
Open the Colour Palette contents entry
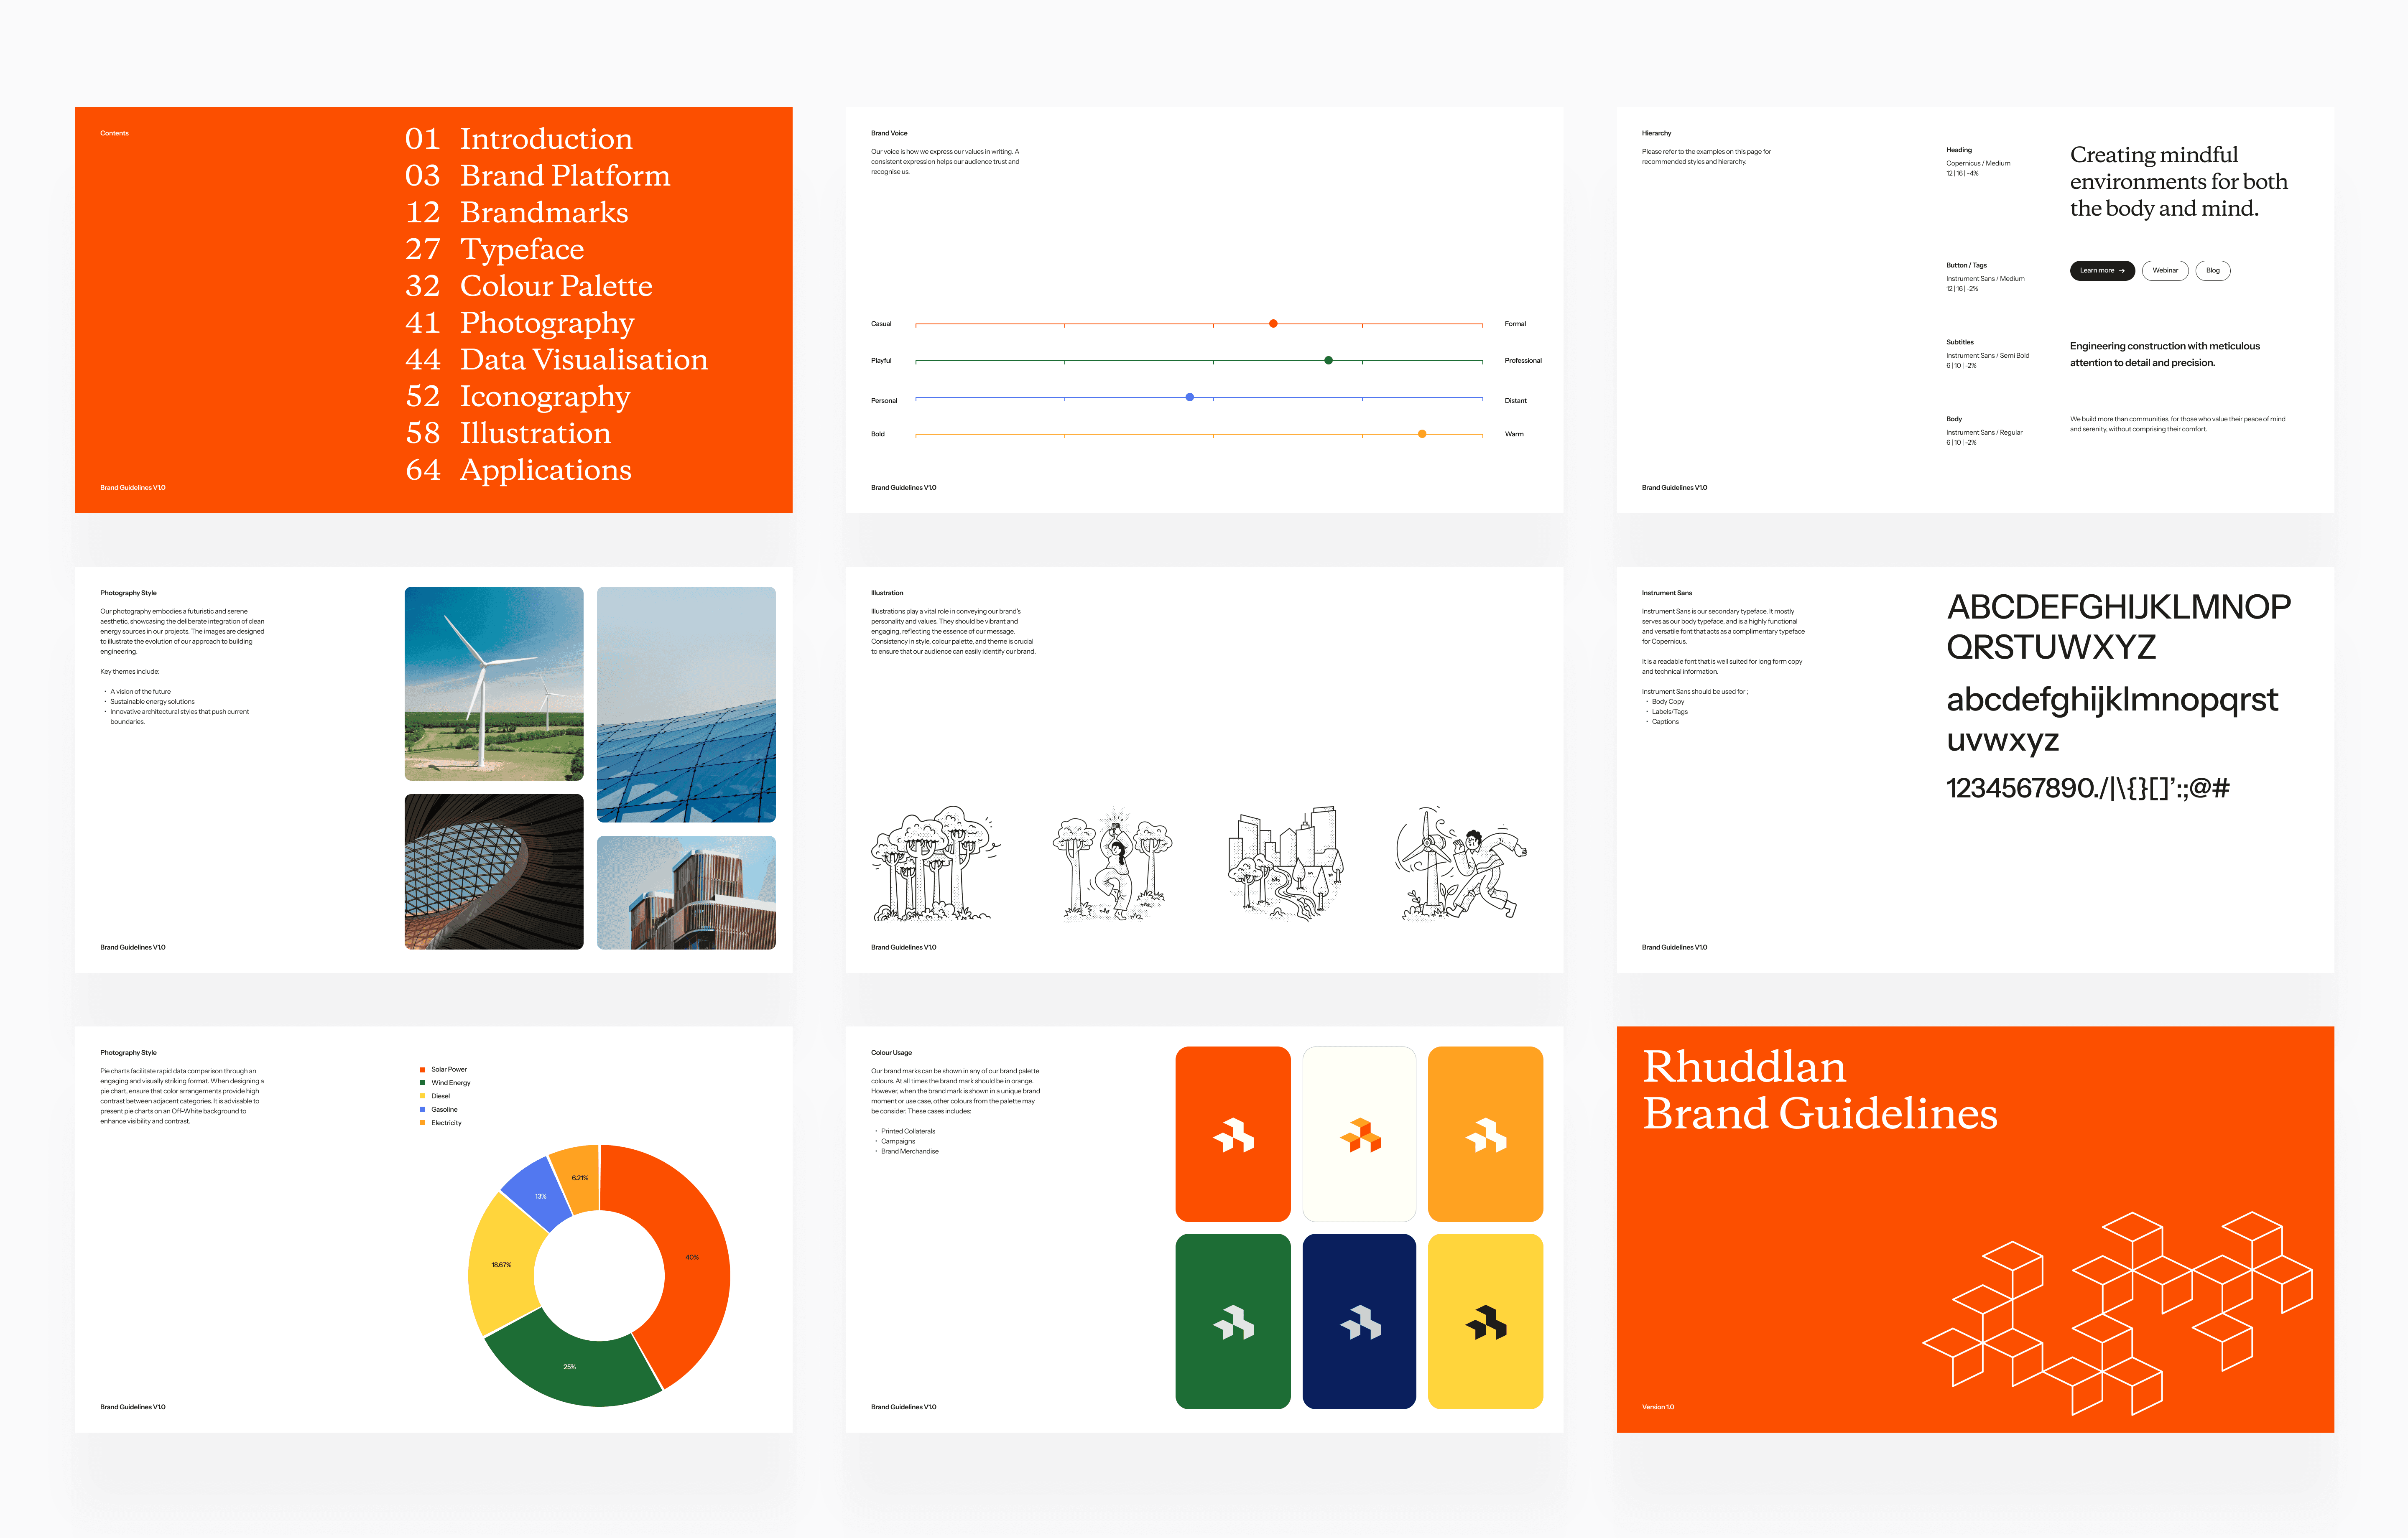(555, 286)
